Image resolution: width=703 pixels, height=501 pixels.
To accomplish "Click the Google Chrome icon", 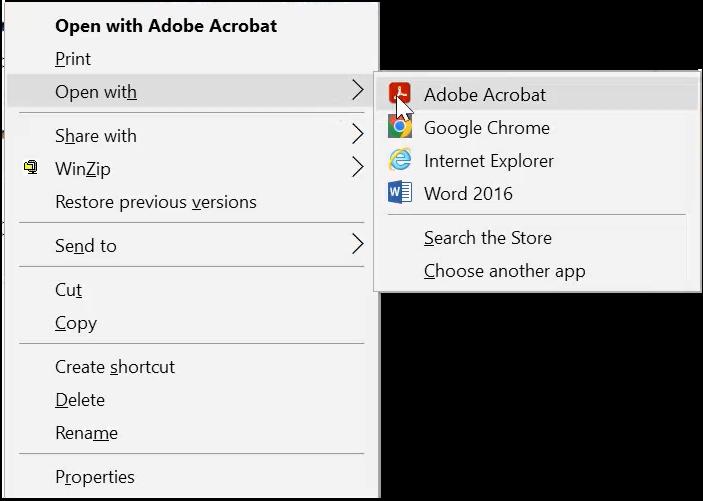I will (399, 126).
